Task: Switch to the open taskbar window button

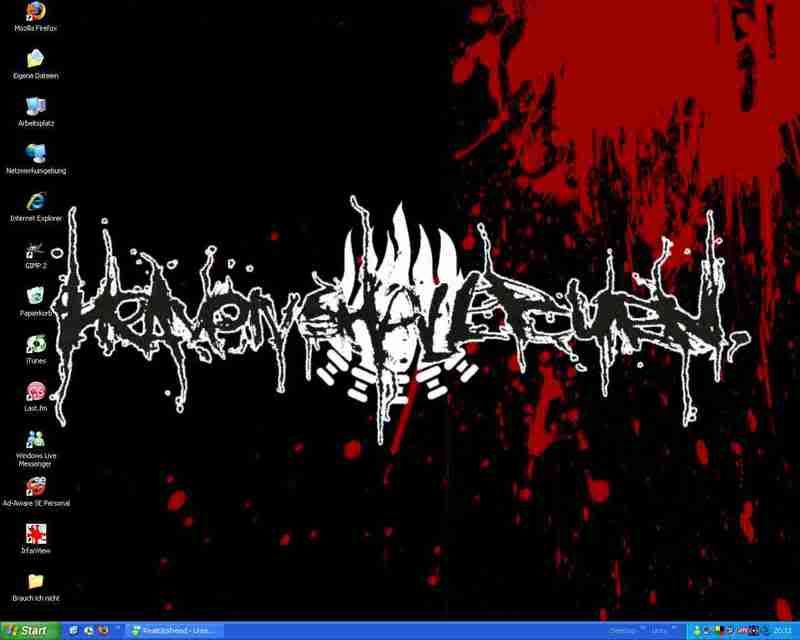Action: (174, 631)
